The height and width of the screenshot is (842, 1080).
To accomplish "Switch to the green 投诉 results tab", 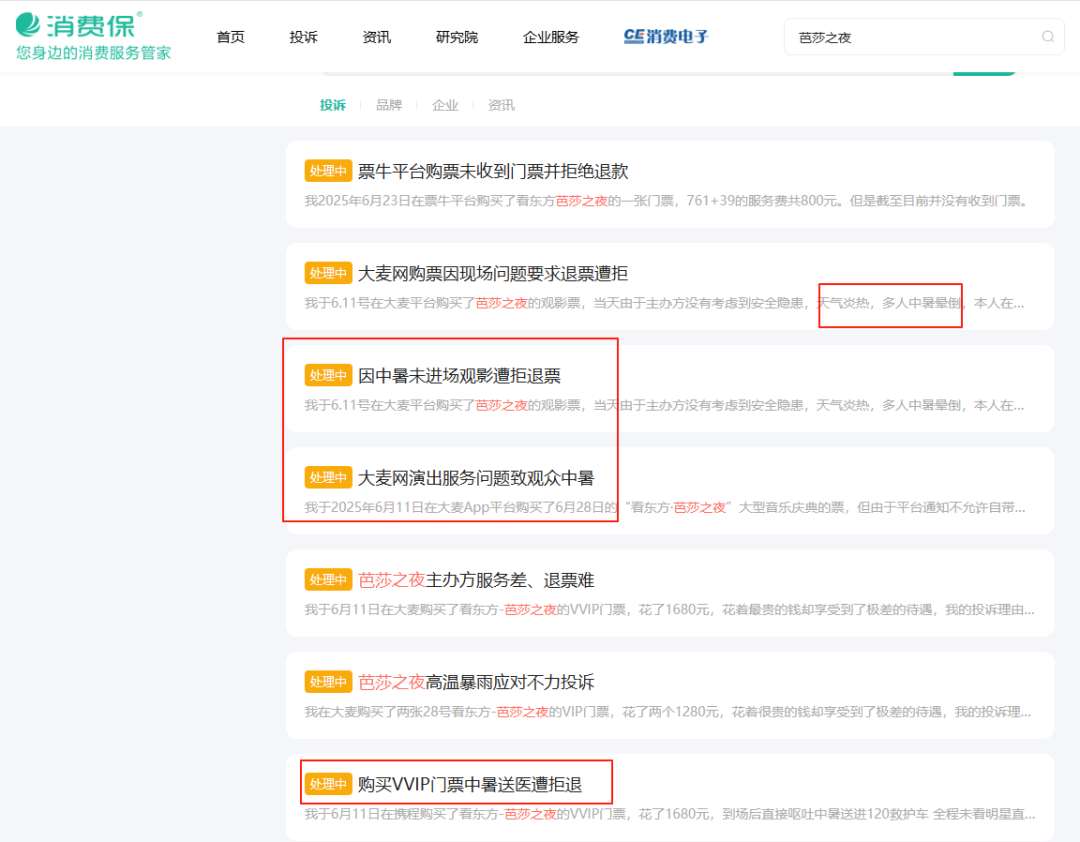I will click(333, 105).
